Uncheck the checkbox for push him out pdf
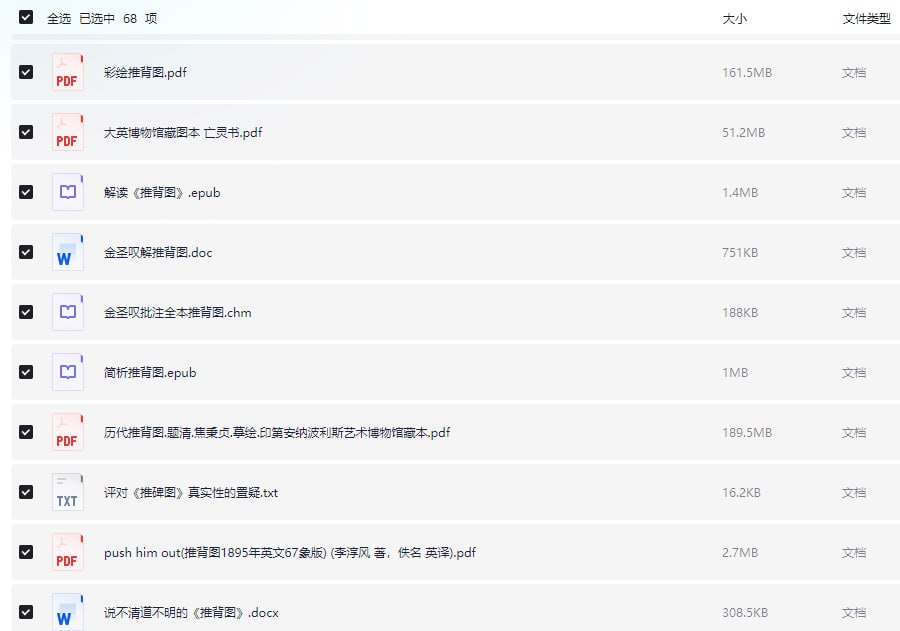This screenshot has height=631, width=900. click(x=26, y=552)
